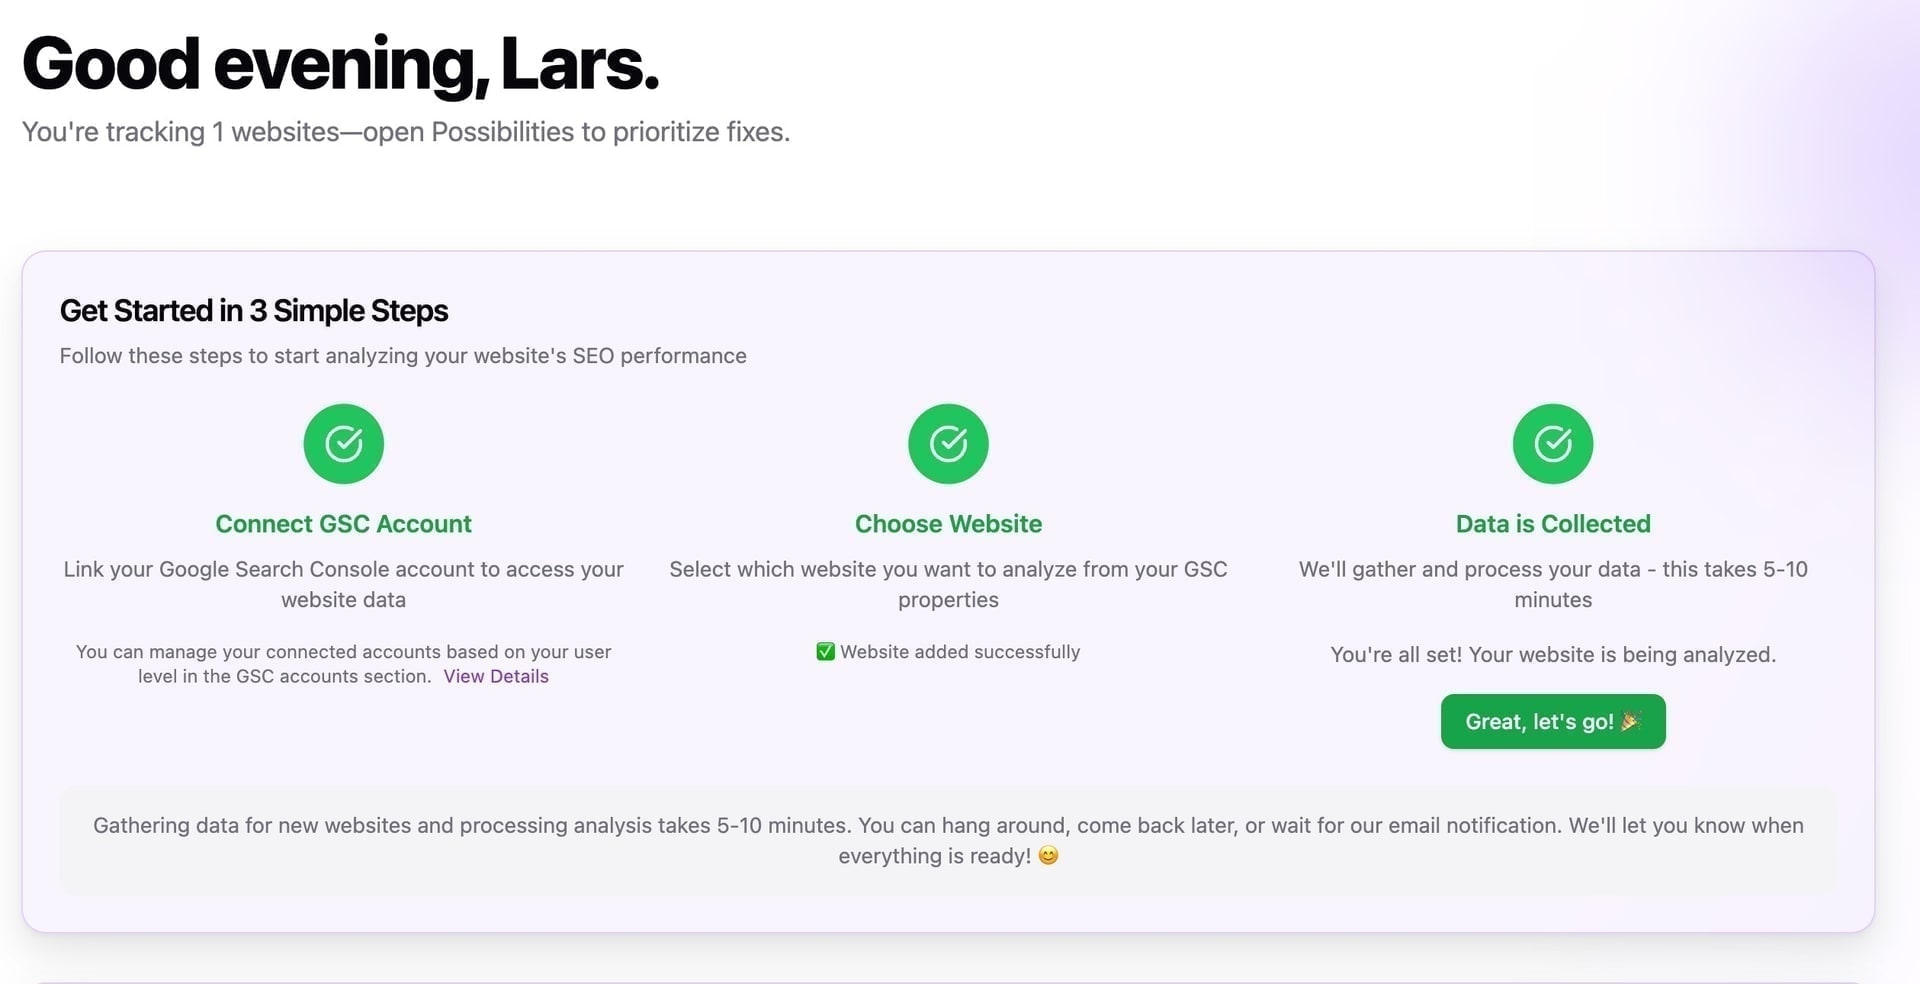1920x984 pixels.
Task: Select the Connect GSC Account step title
Action: 343,523
